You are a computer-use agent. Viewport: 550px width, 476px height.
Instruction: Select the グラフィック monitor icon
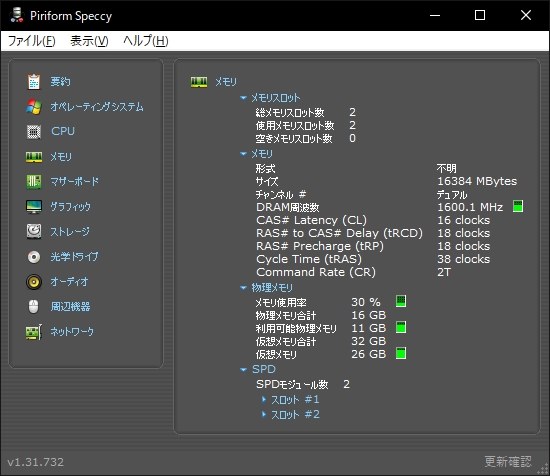pyautogui.click(x=34, y=207)
